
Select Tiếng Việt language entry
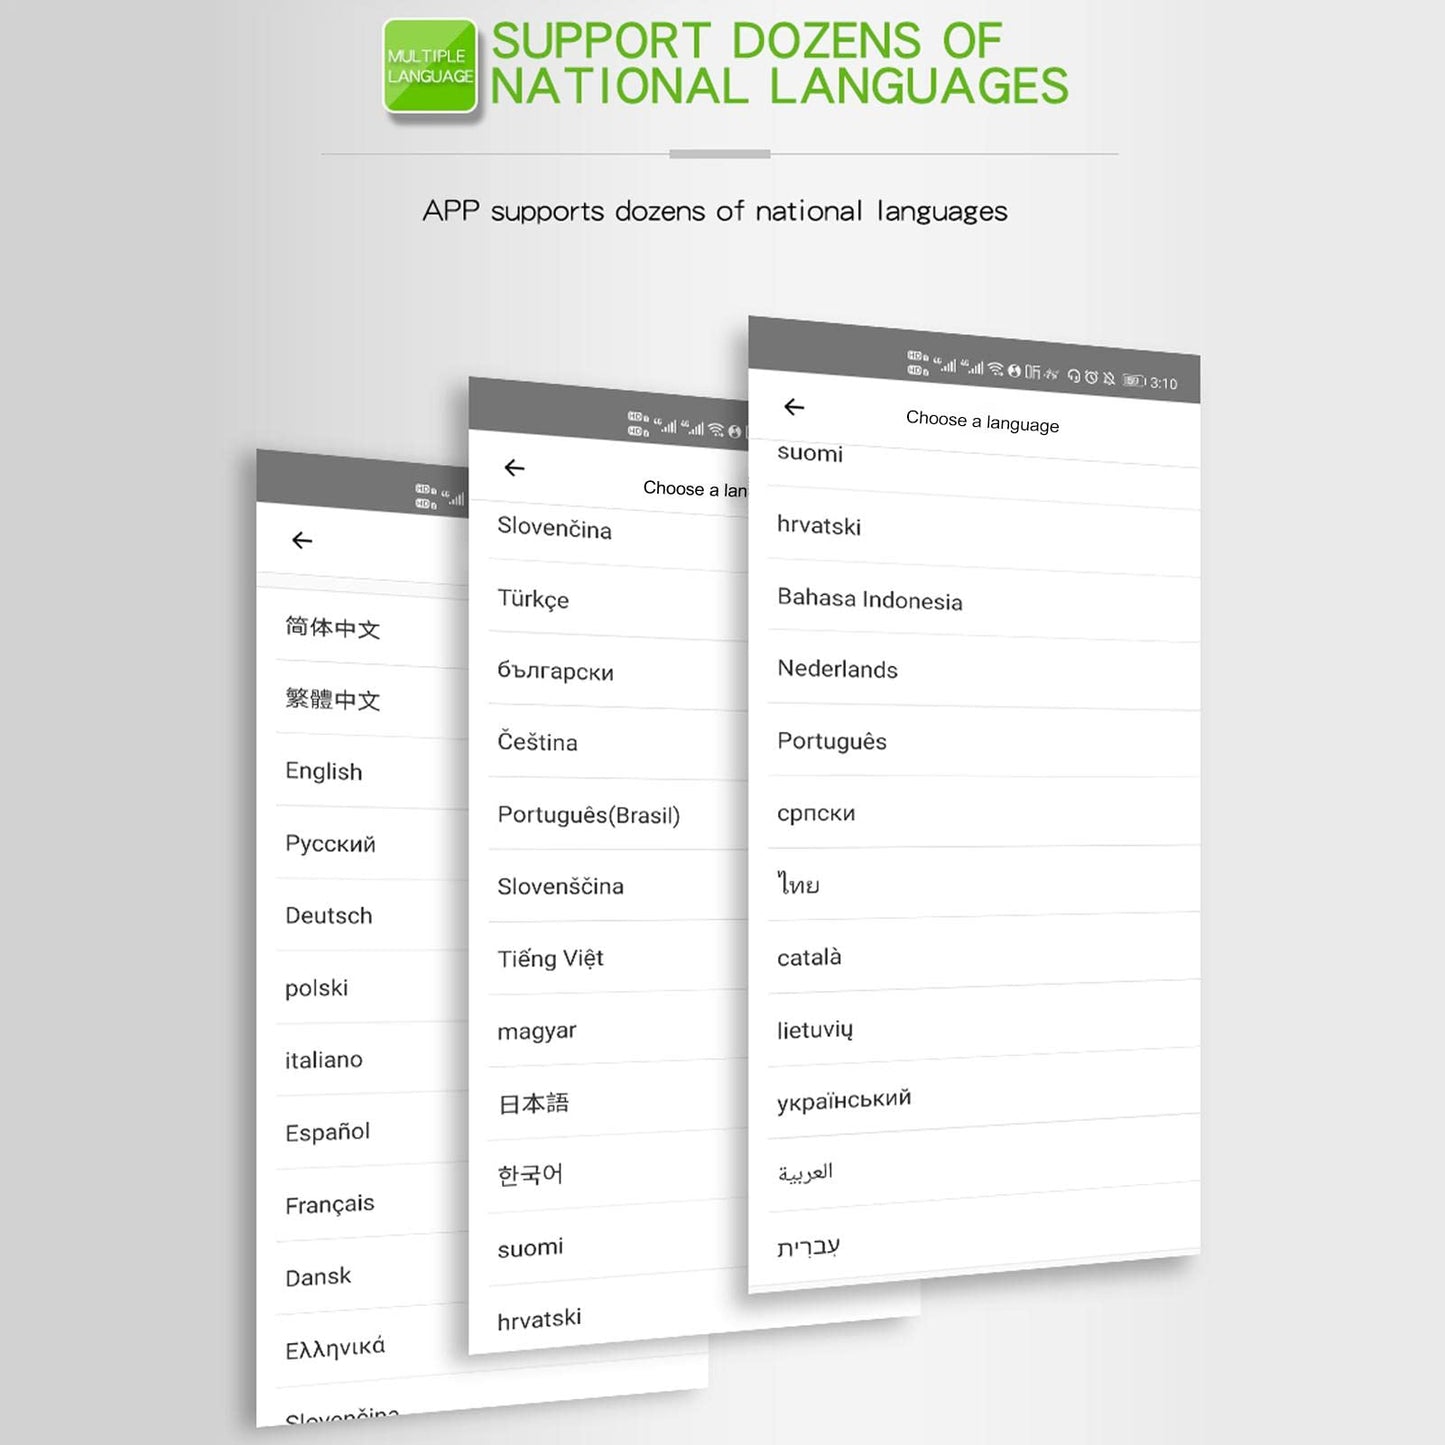[550, 958]
